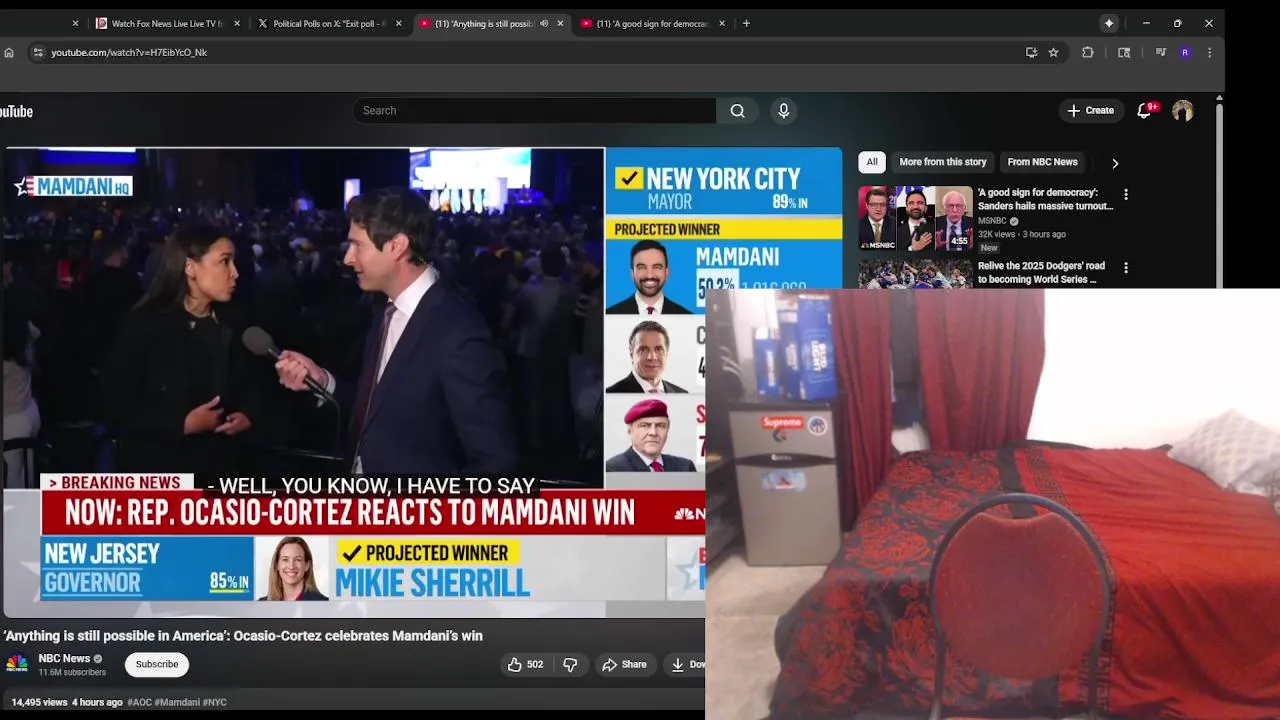Viewport: 1280px width, 720px height.
Task: Click the video title text
Action: [x=243, y=636]
